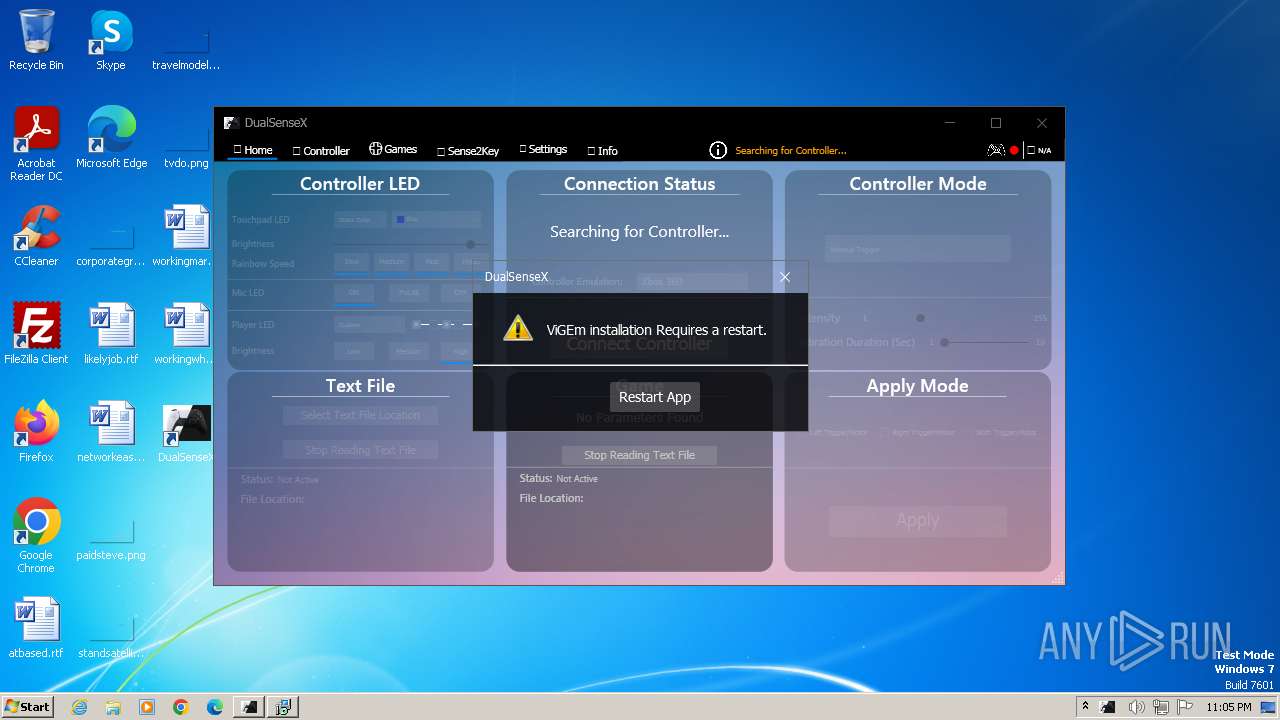Click Stop Reading Text File in Game panel
1280x720 pixels.
tap(639, 455)
